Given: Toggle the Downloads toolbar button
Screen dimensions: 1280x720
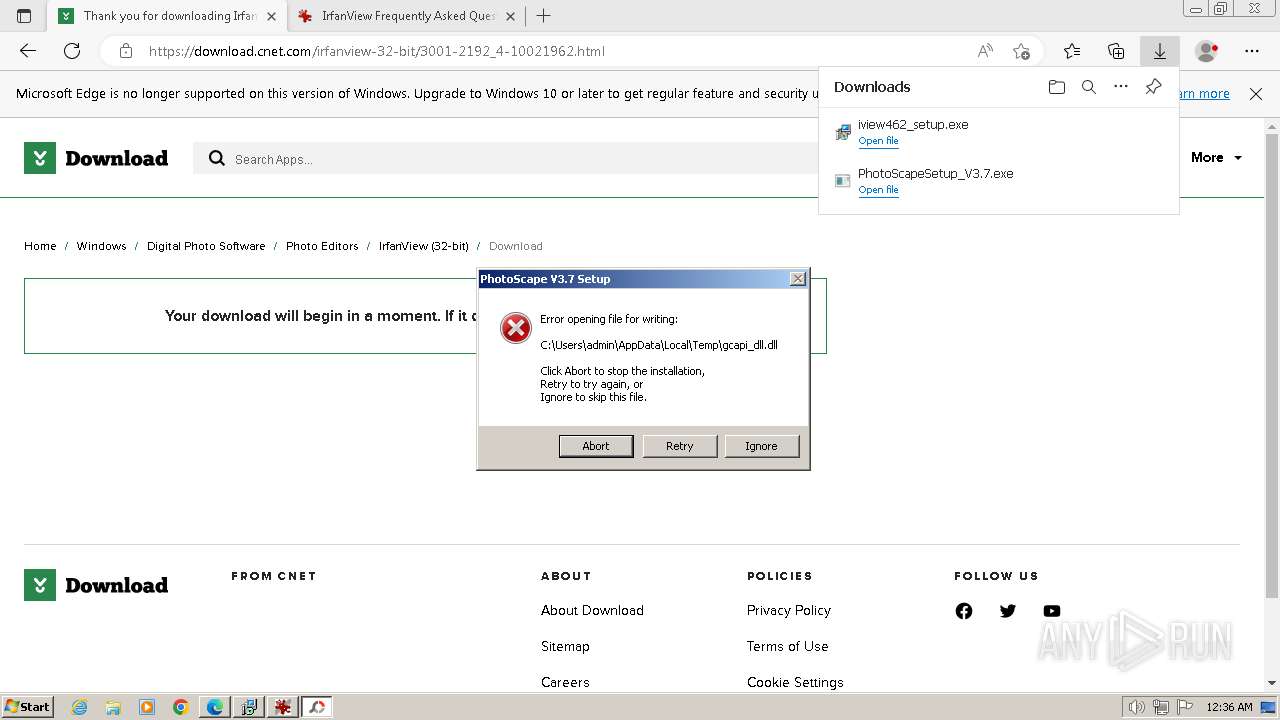Looking at the screenshot, I should [1160, 51].
